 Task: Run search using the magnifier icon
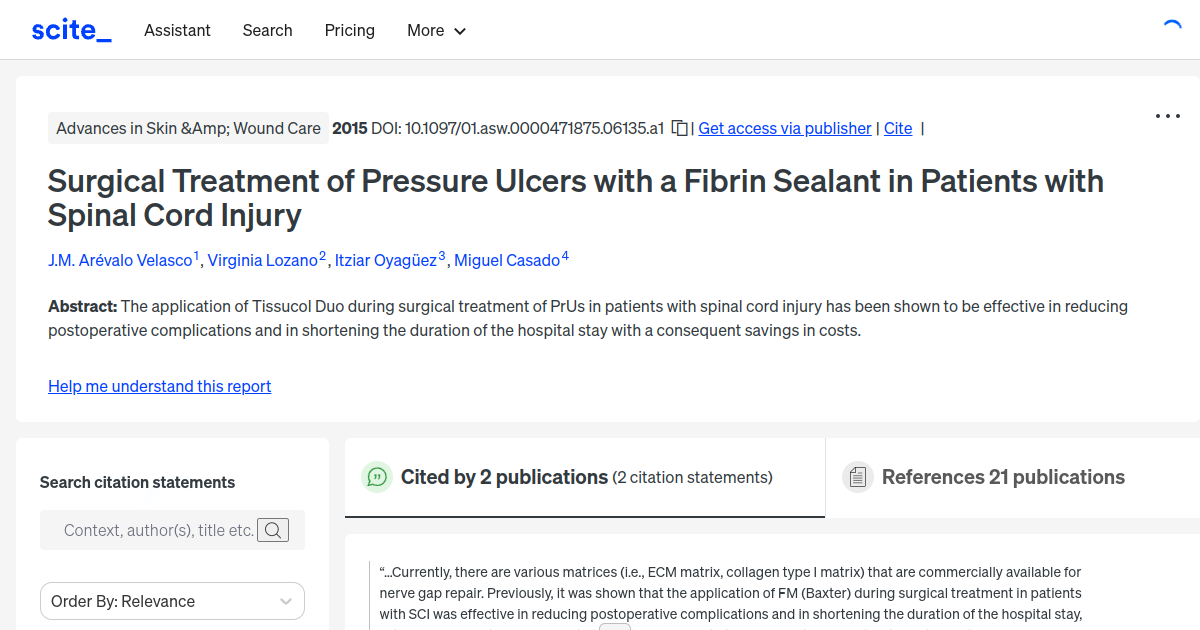(273, 529)
